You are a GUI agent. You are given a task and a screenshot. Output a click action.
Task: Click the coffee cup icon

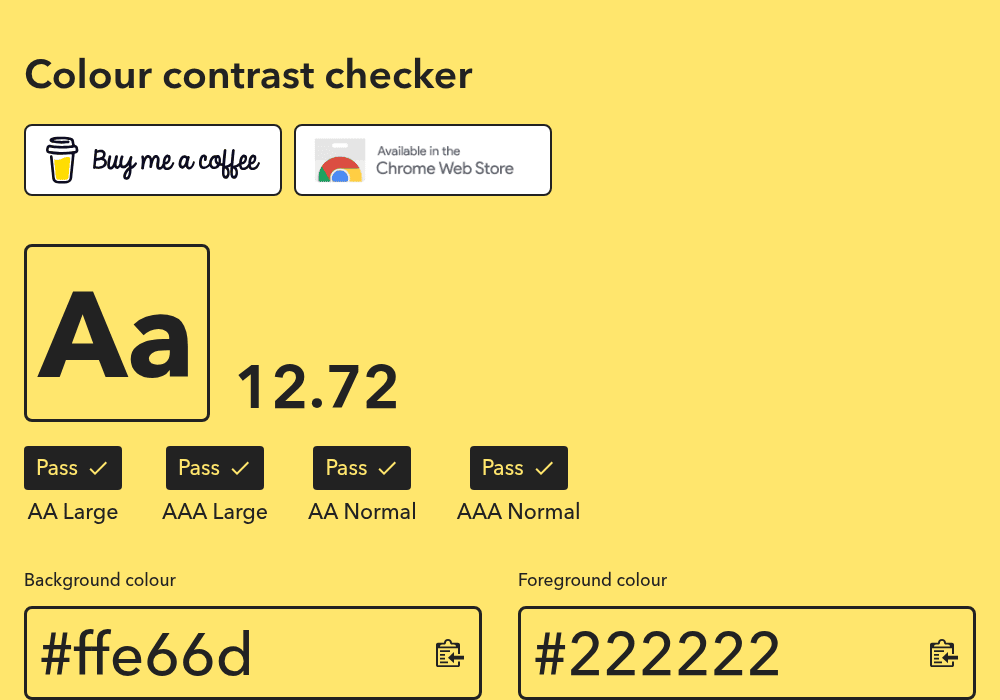point(62,160)
